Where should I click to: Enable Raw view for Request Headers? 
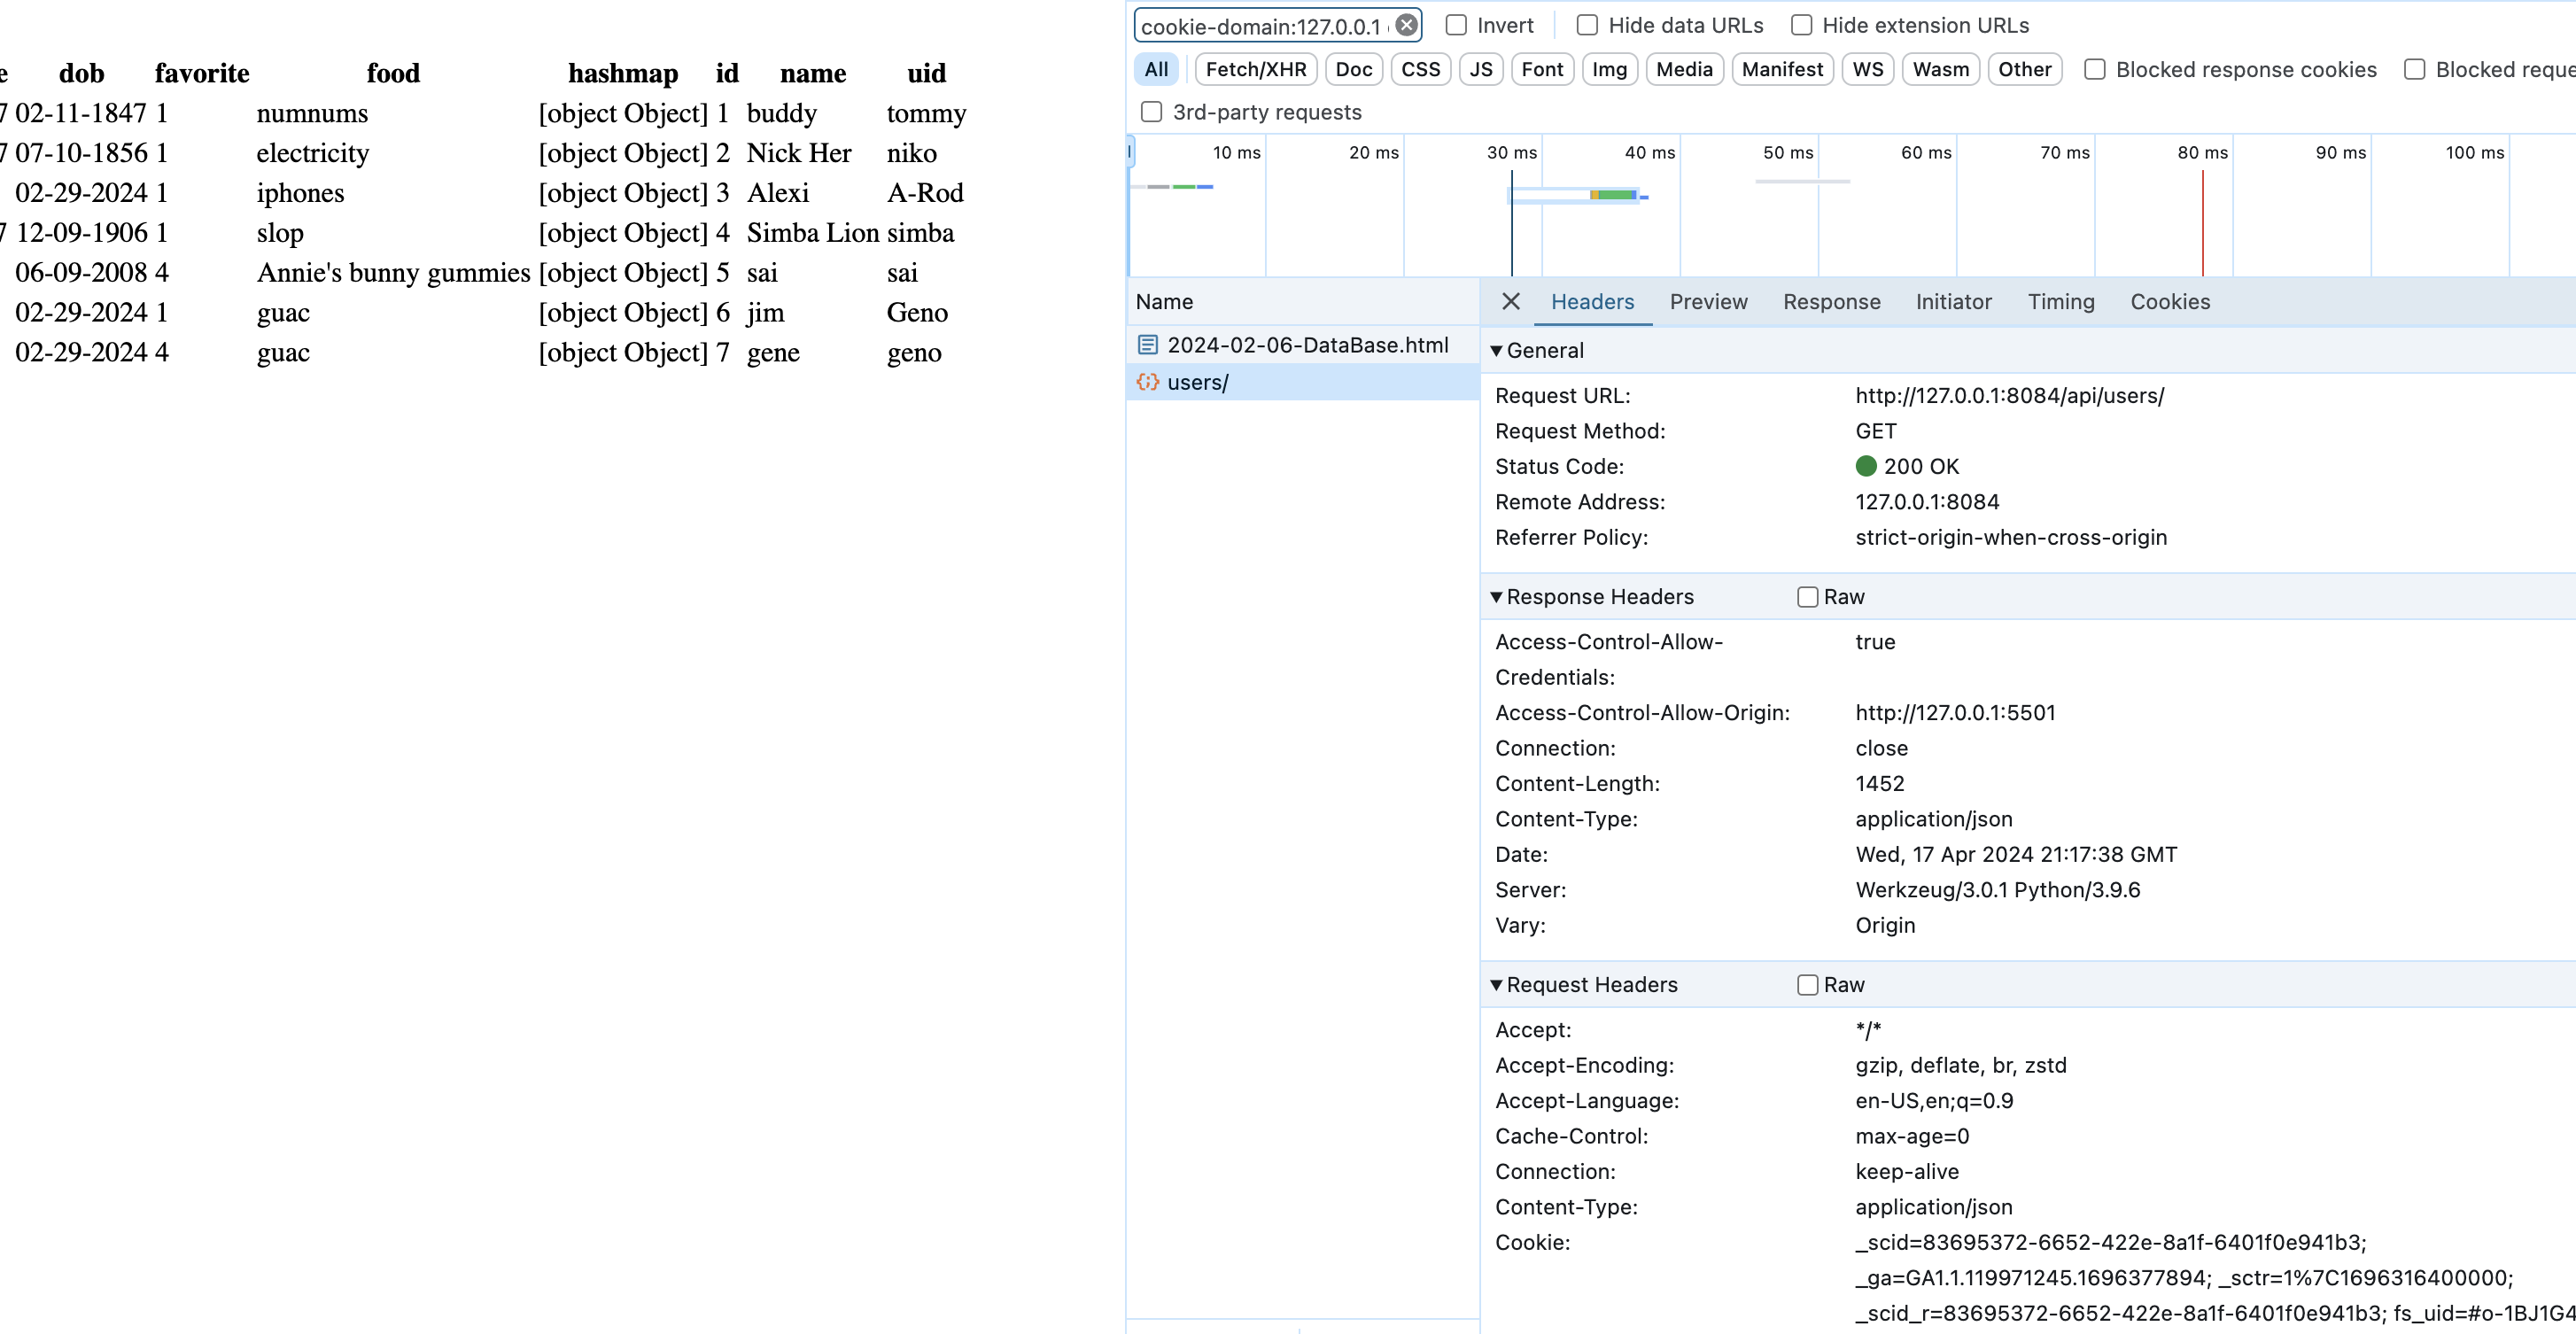tap(1807, 985)
